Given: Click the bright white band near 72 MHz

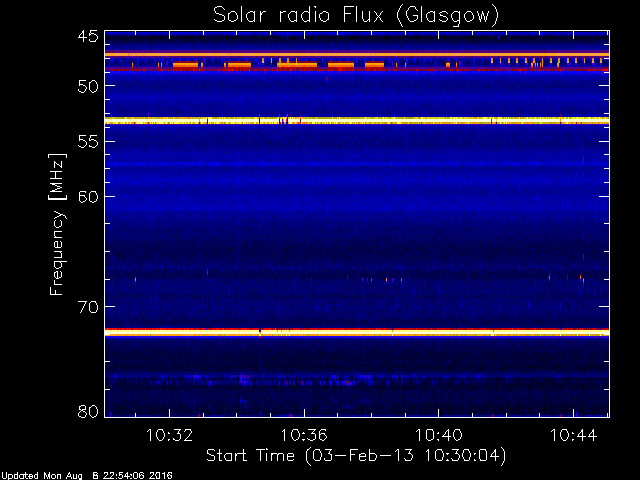Looking at the screenshot, I should 357,333.
